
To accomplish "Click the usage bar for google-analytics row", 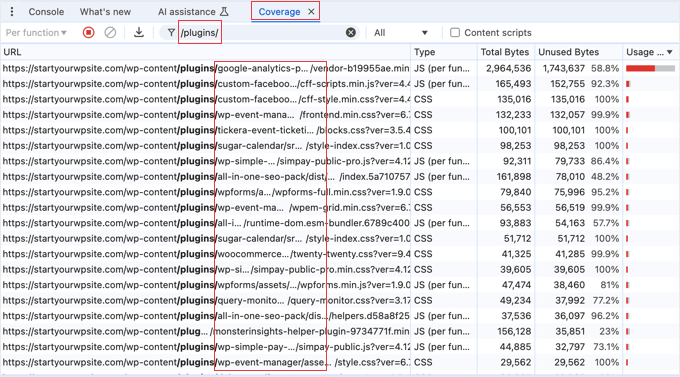I will click(x=650, y=68).
